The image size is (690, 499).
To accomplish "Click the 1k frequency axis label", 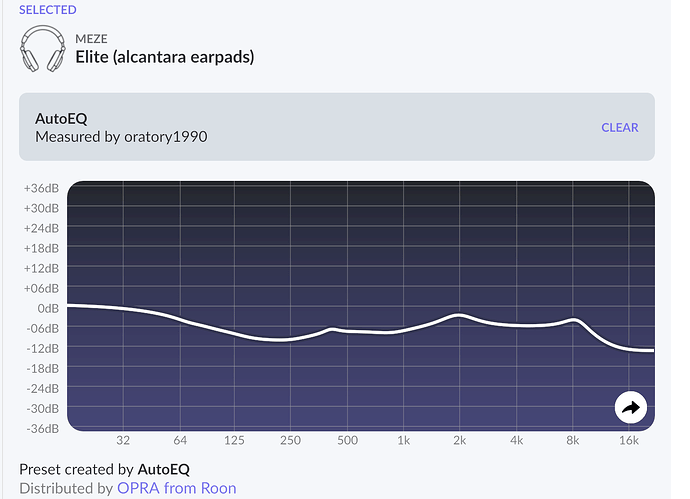I will click(x=403, y=441).
